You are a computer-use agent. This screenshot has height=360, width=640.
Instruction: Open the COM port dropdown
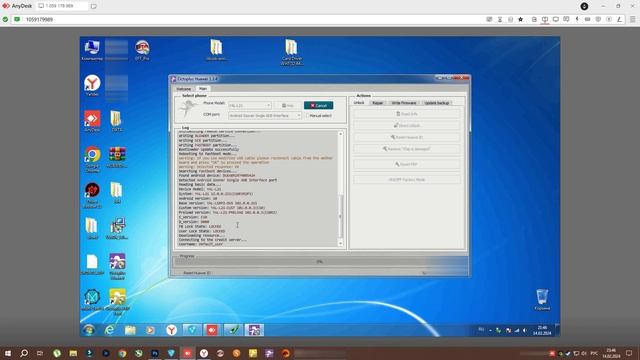pyautogui.click(x=265, y=116)
